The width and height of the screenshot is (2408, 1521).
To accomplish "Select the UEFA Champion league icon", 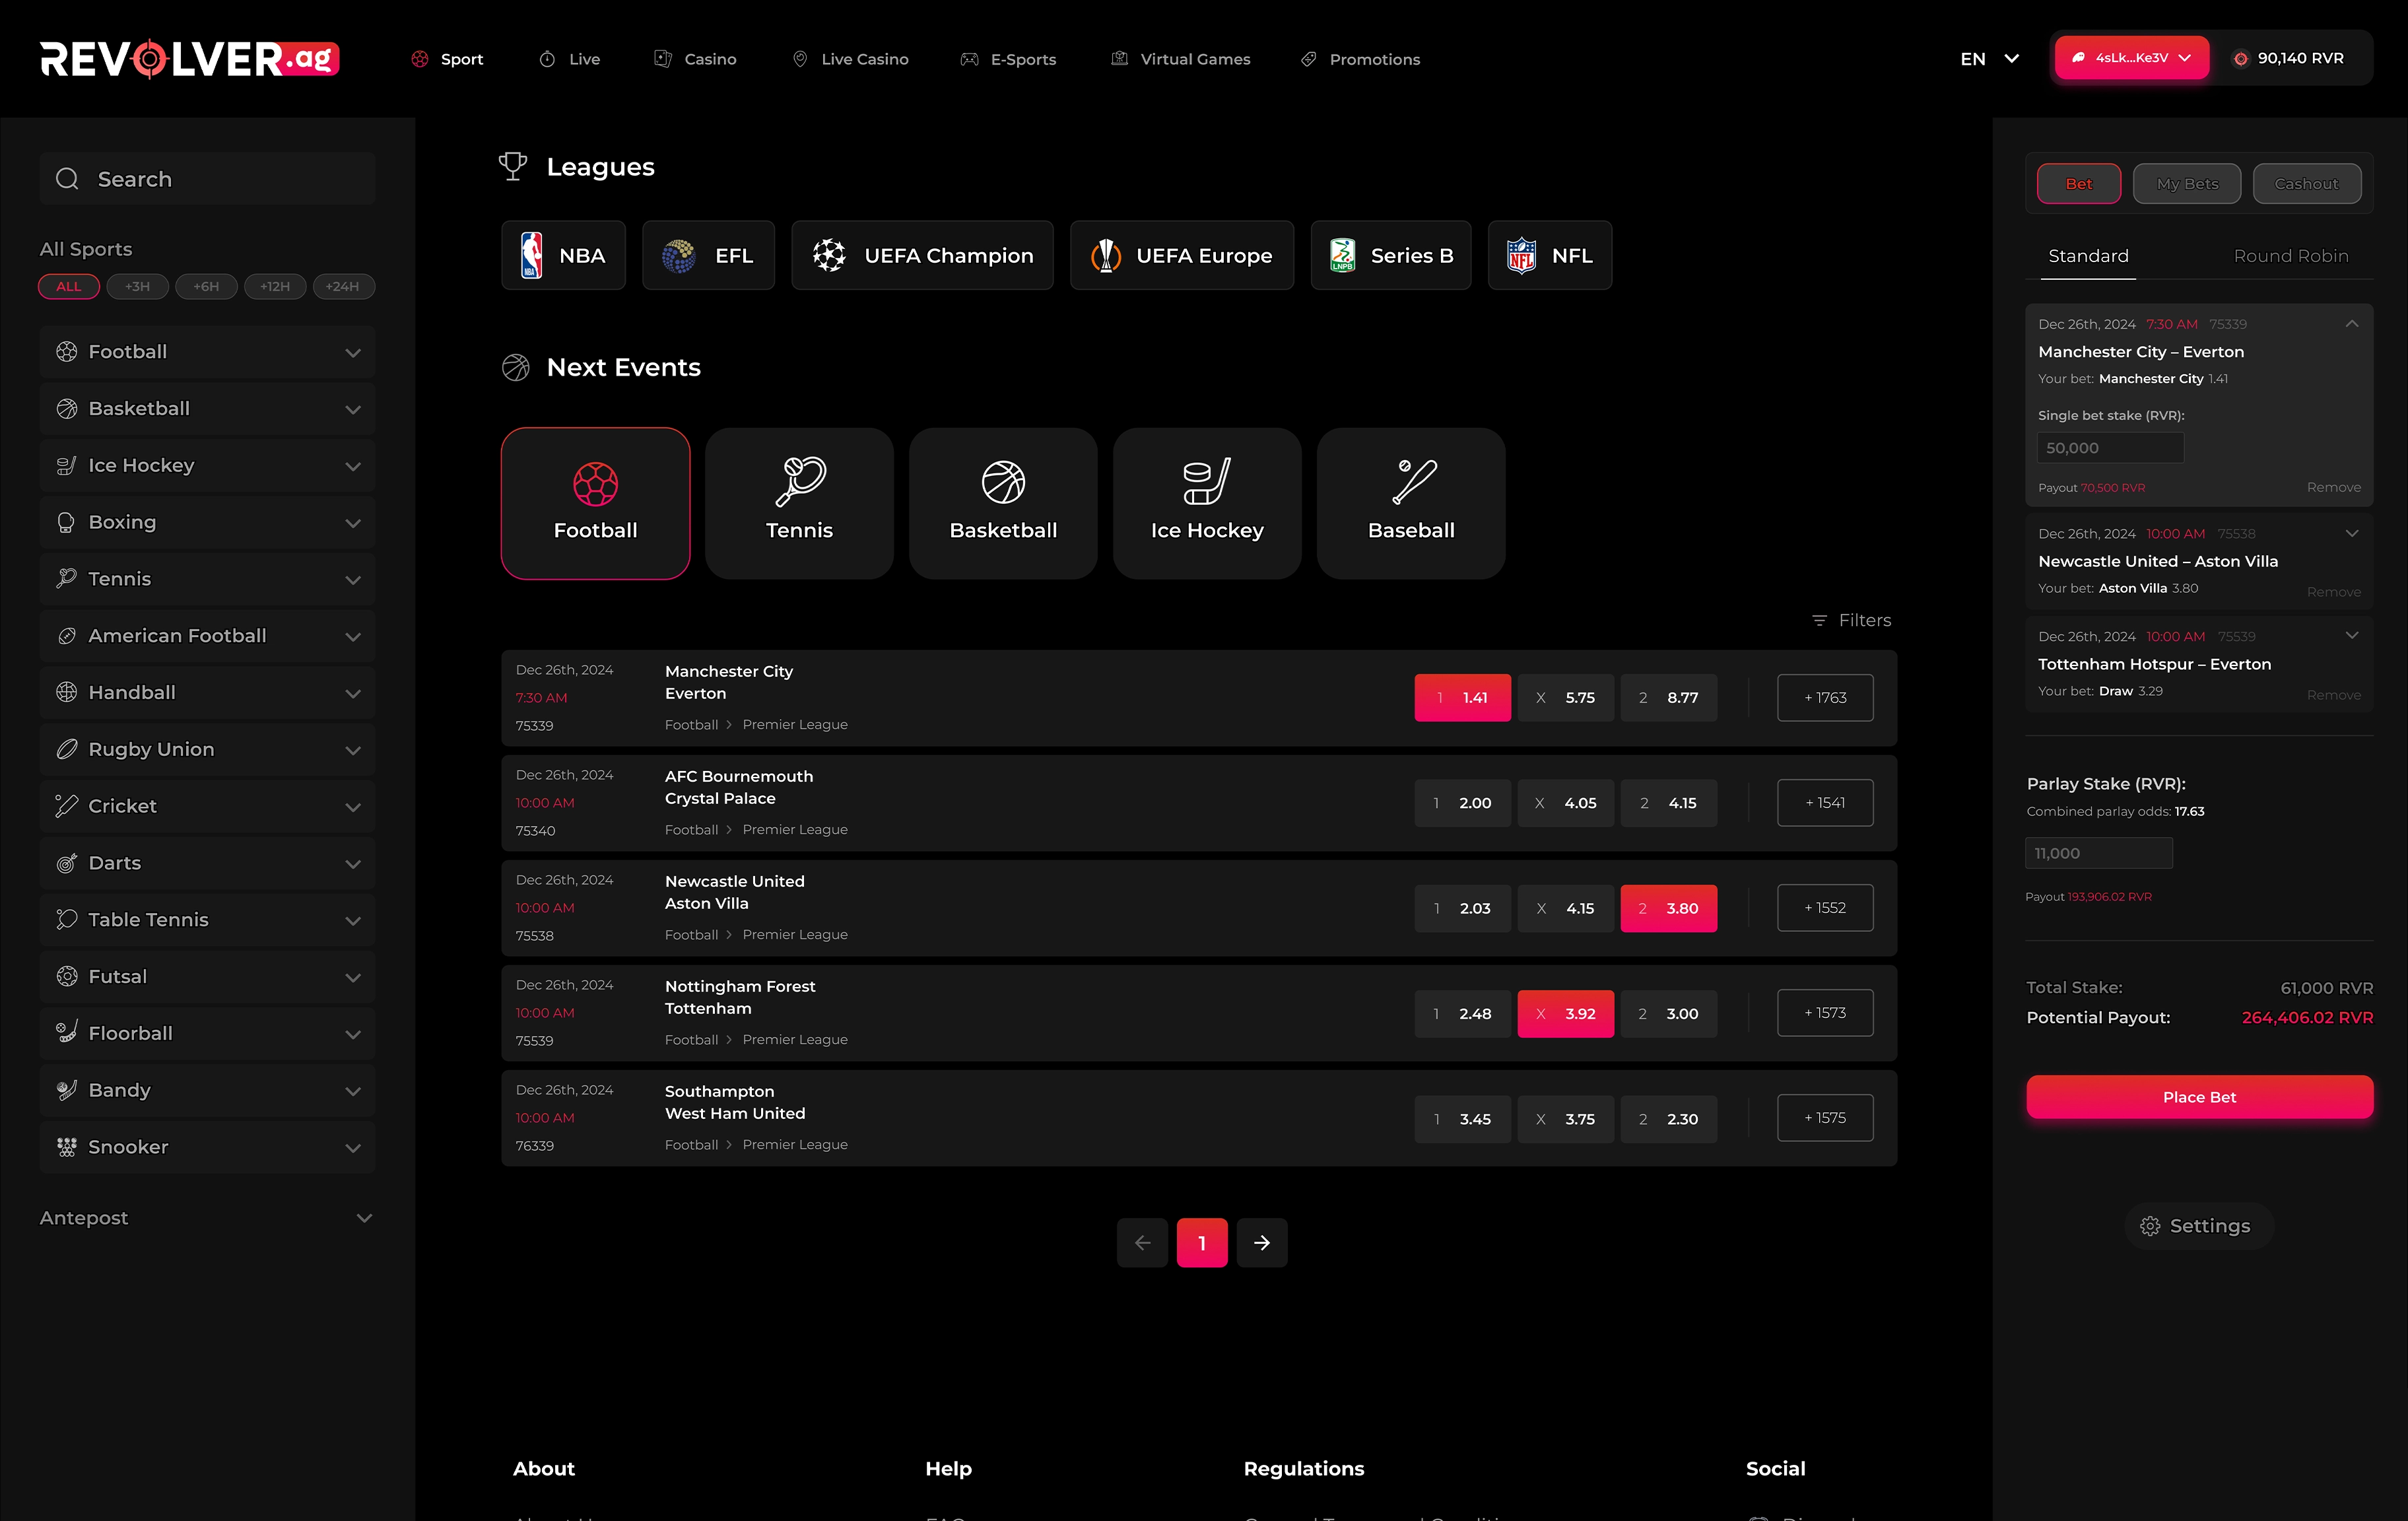I will tap(829, 256).
